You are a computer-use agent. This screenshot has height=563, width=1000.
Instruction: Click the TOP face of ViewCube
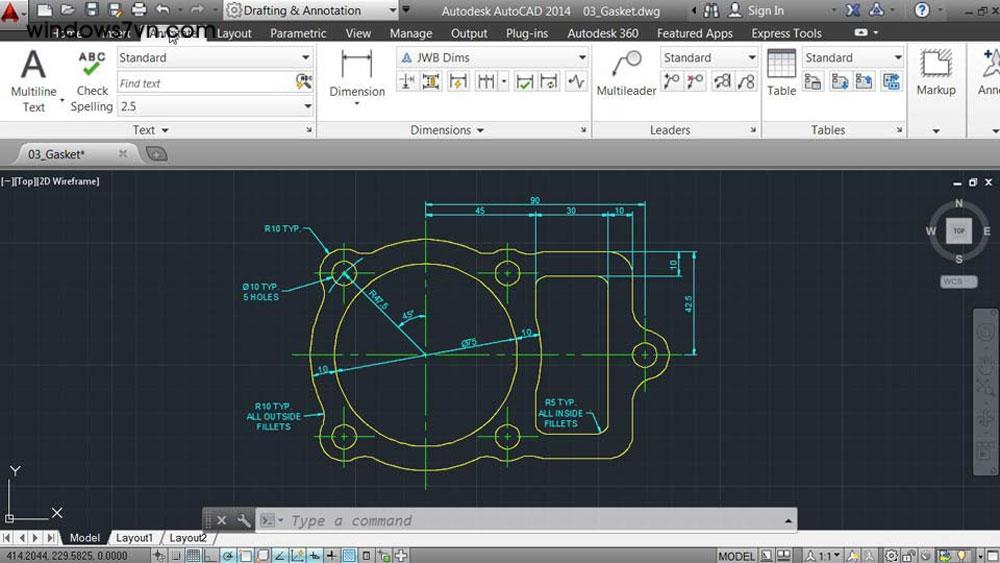tap(959, 231)
